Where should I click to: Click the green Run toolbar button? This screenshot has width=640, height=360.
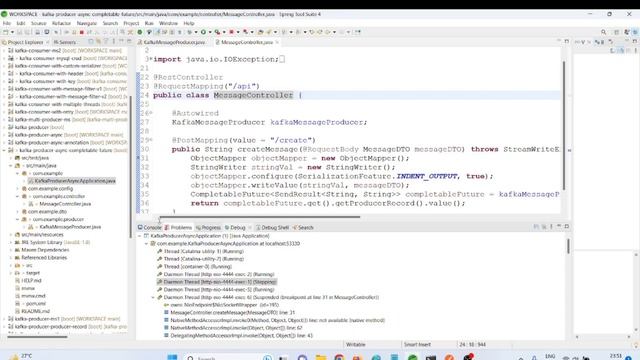click(203, 32)
